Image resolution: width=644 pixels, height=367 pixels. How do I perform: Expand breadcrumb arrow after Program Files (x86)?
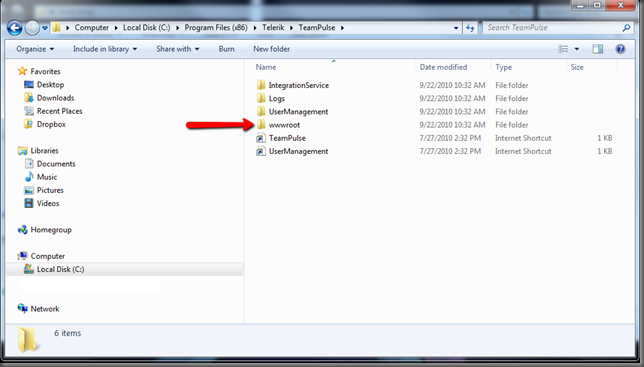coord(255,28)
